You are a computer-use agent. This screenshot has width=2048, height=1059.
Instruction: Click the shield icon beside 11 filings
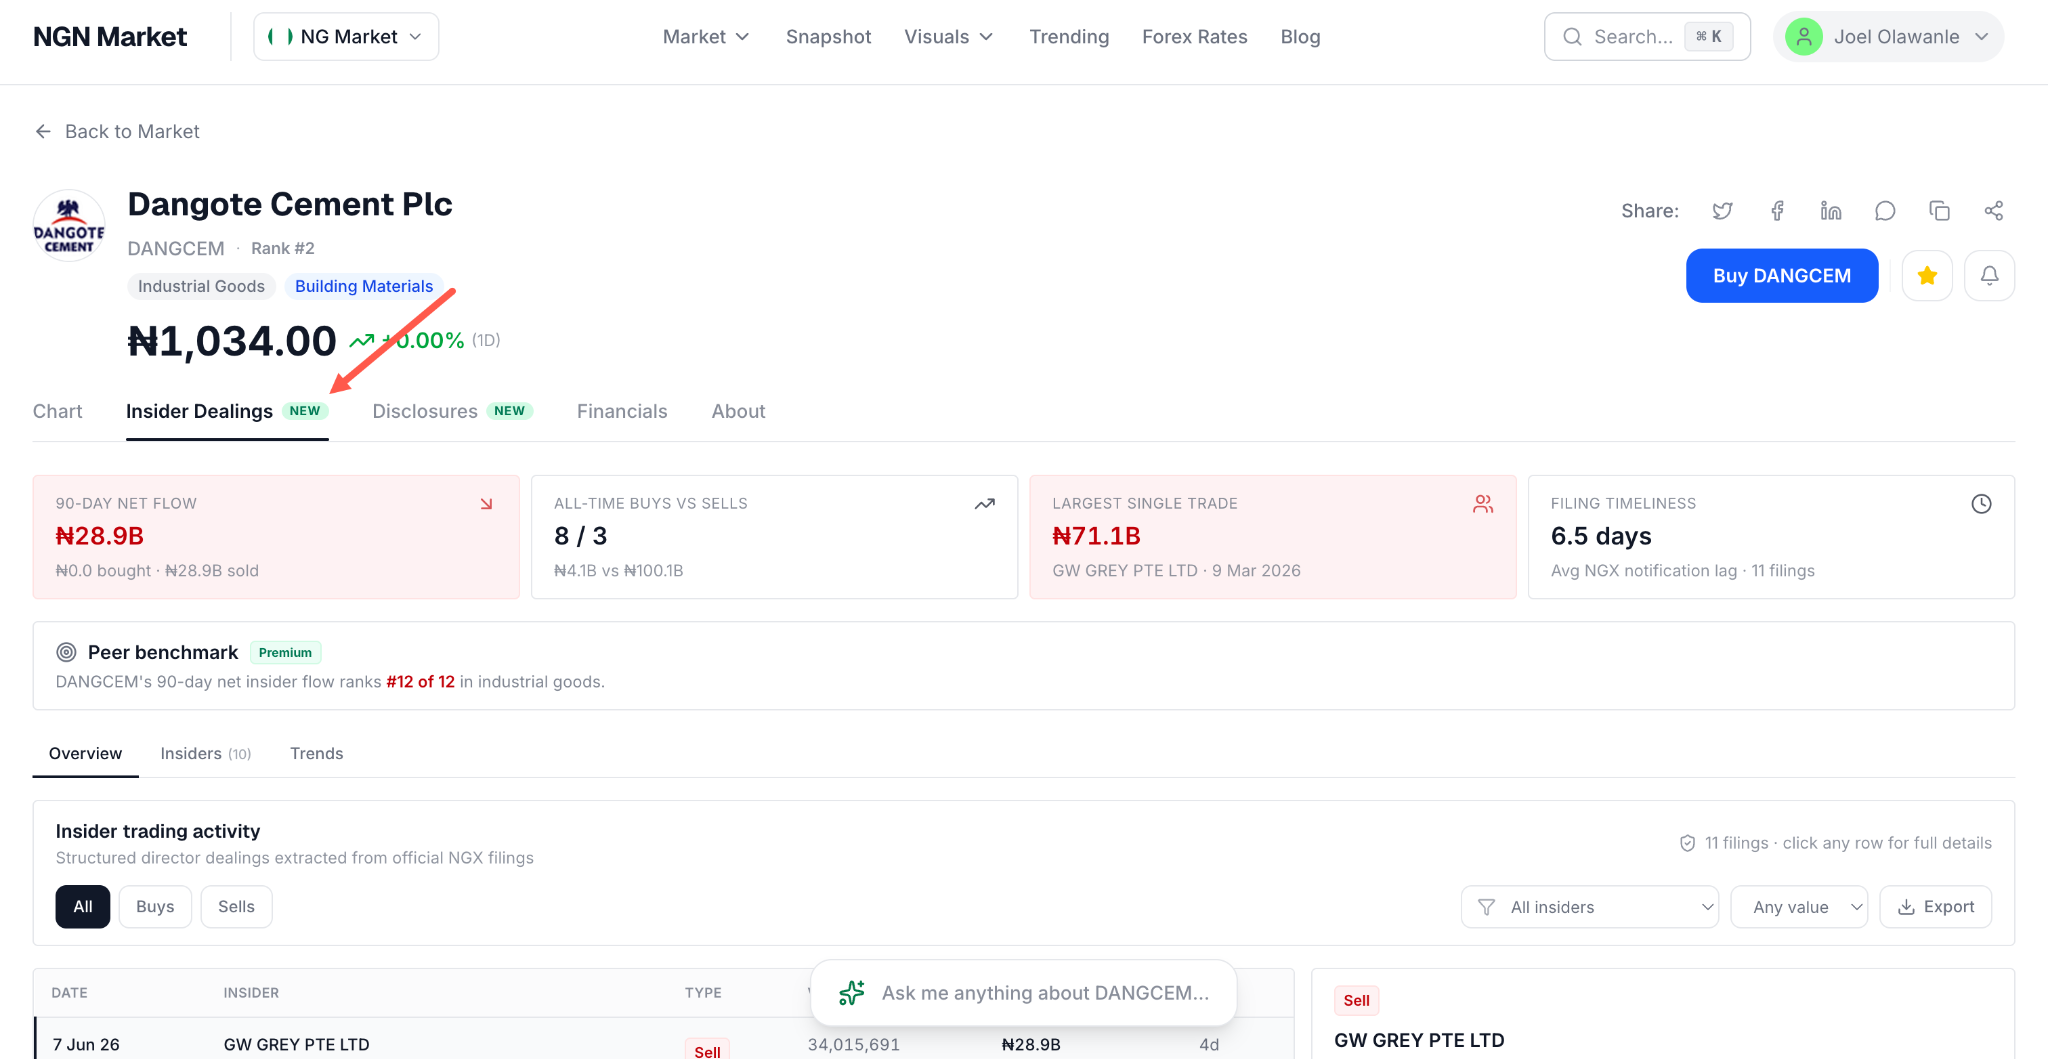point(1687,843)
